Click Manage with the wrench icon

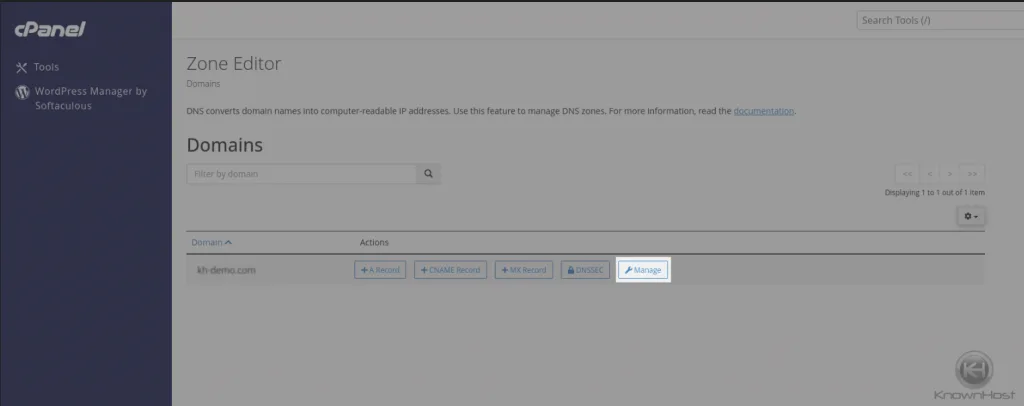tap(643, 270)
